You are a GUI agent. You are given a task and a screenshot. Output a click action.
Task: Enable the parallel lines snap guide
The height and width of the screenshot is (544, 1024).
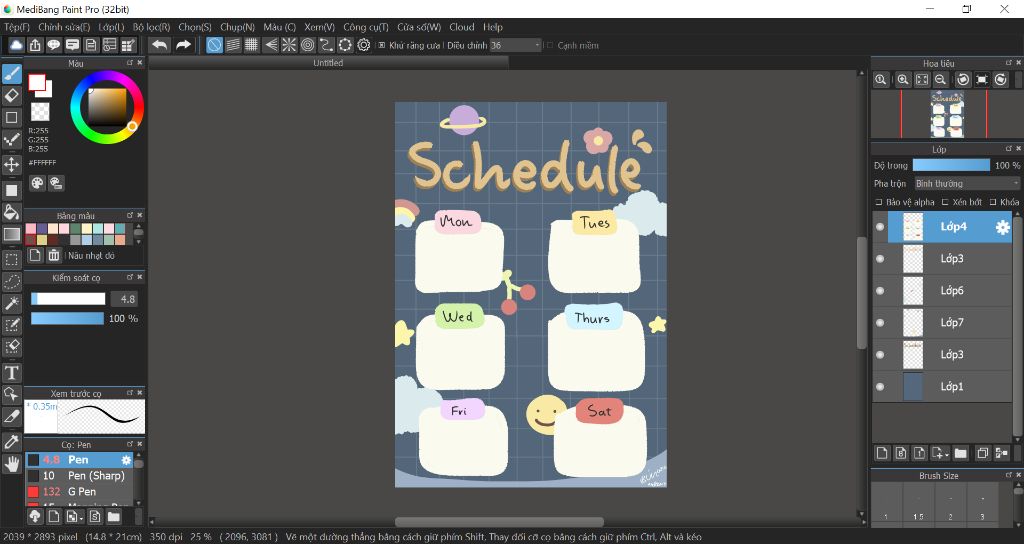(x=233, y=44)
